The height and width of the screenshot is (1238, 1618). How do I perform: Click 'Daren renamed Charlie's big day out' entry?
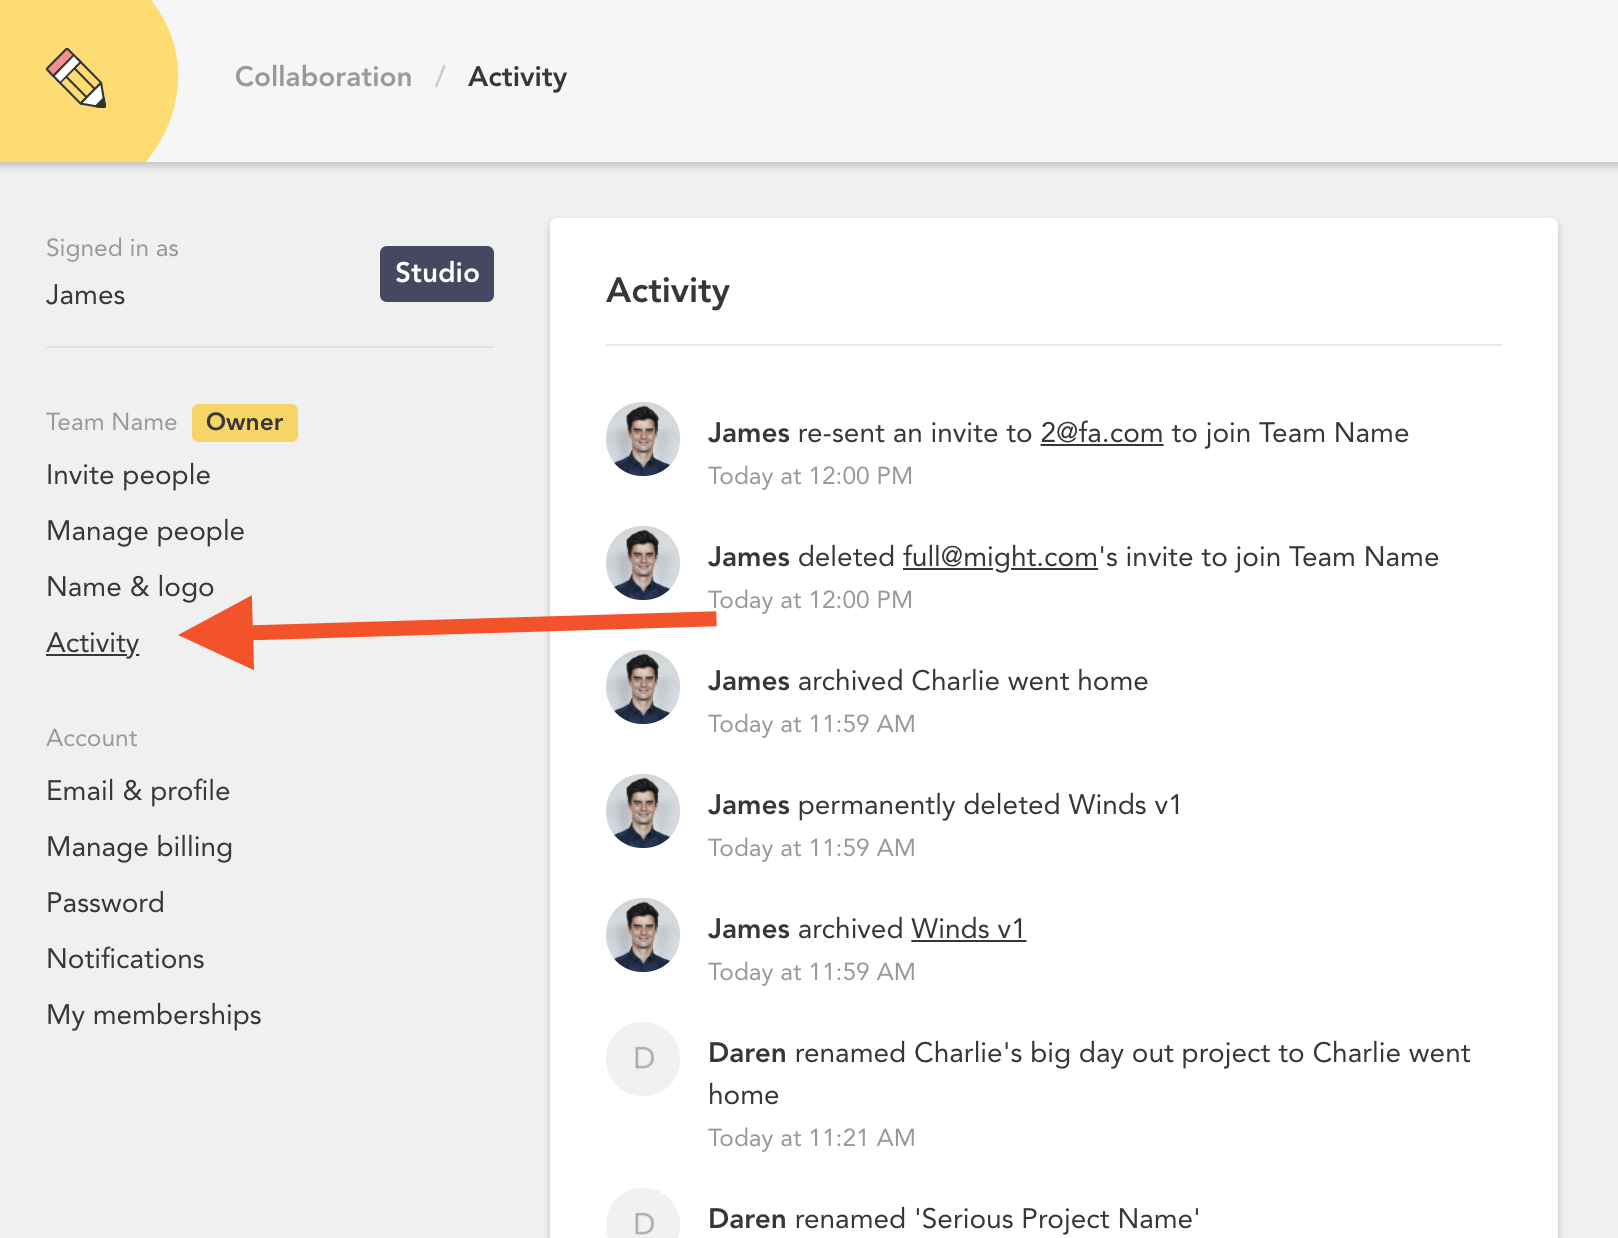[1089, 1074]
